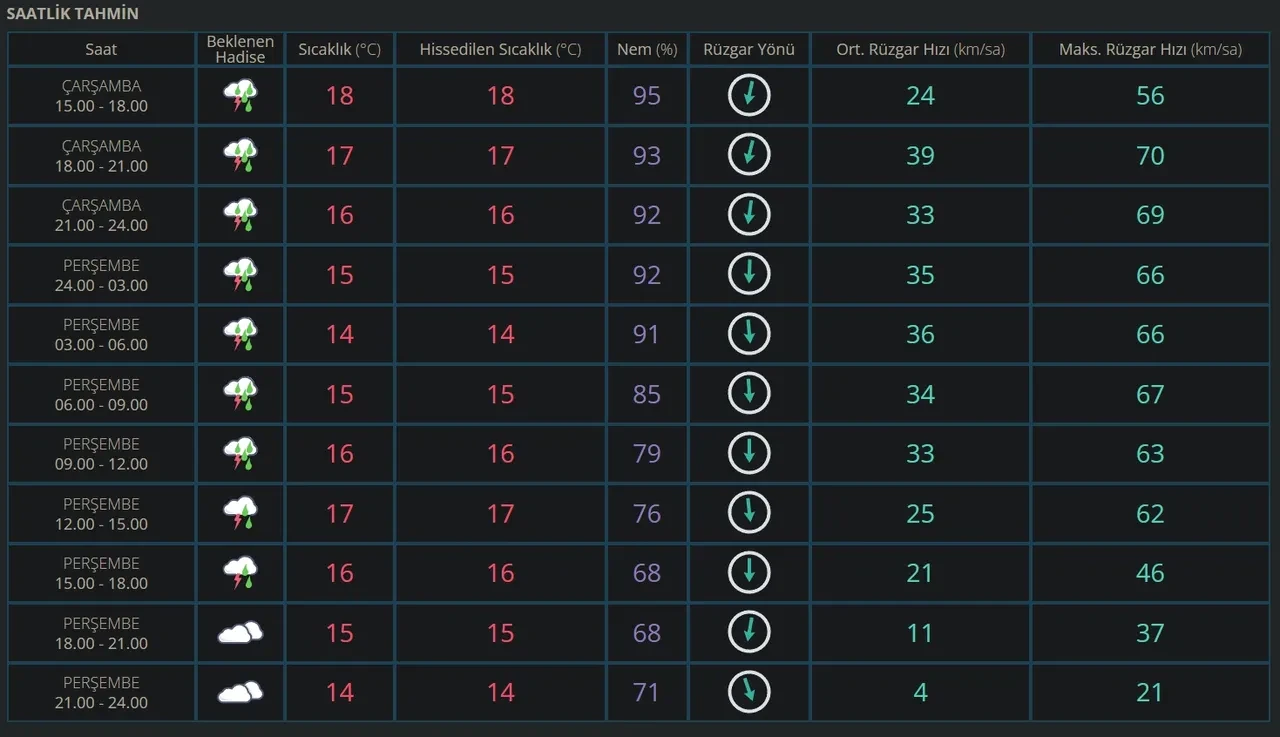Click the thunderstorm icon for Çarşamba 15.00 - 18.00

pos(240,96)
